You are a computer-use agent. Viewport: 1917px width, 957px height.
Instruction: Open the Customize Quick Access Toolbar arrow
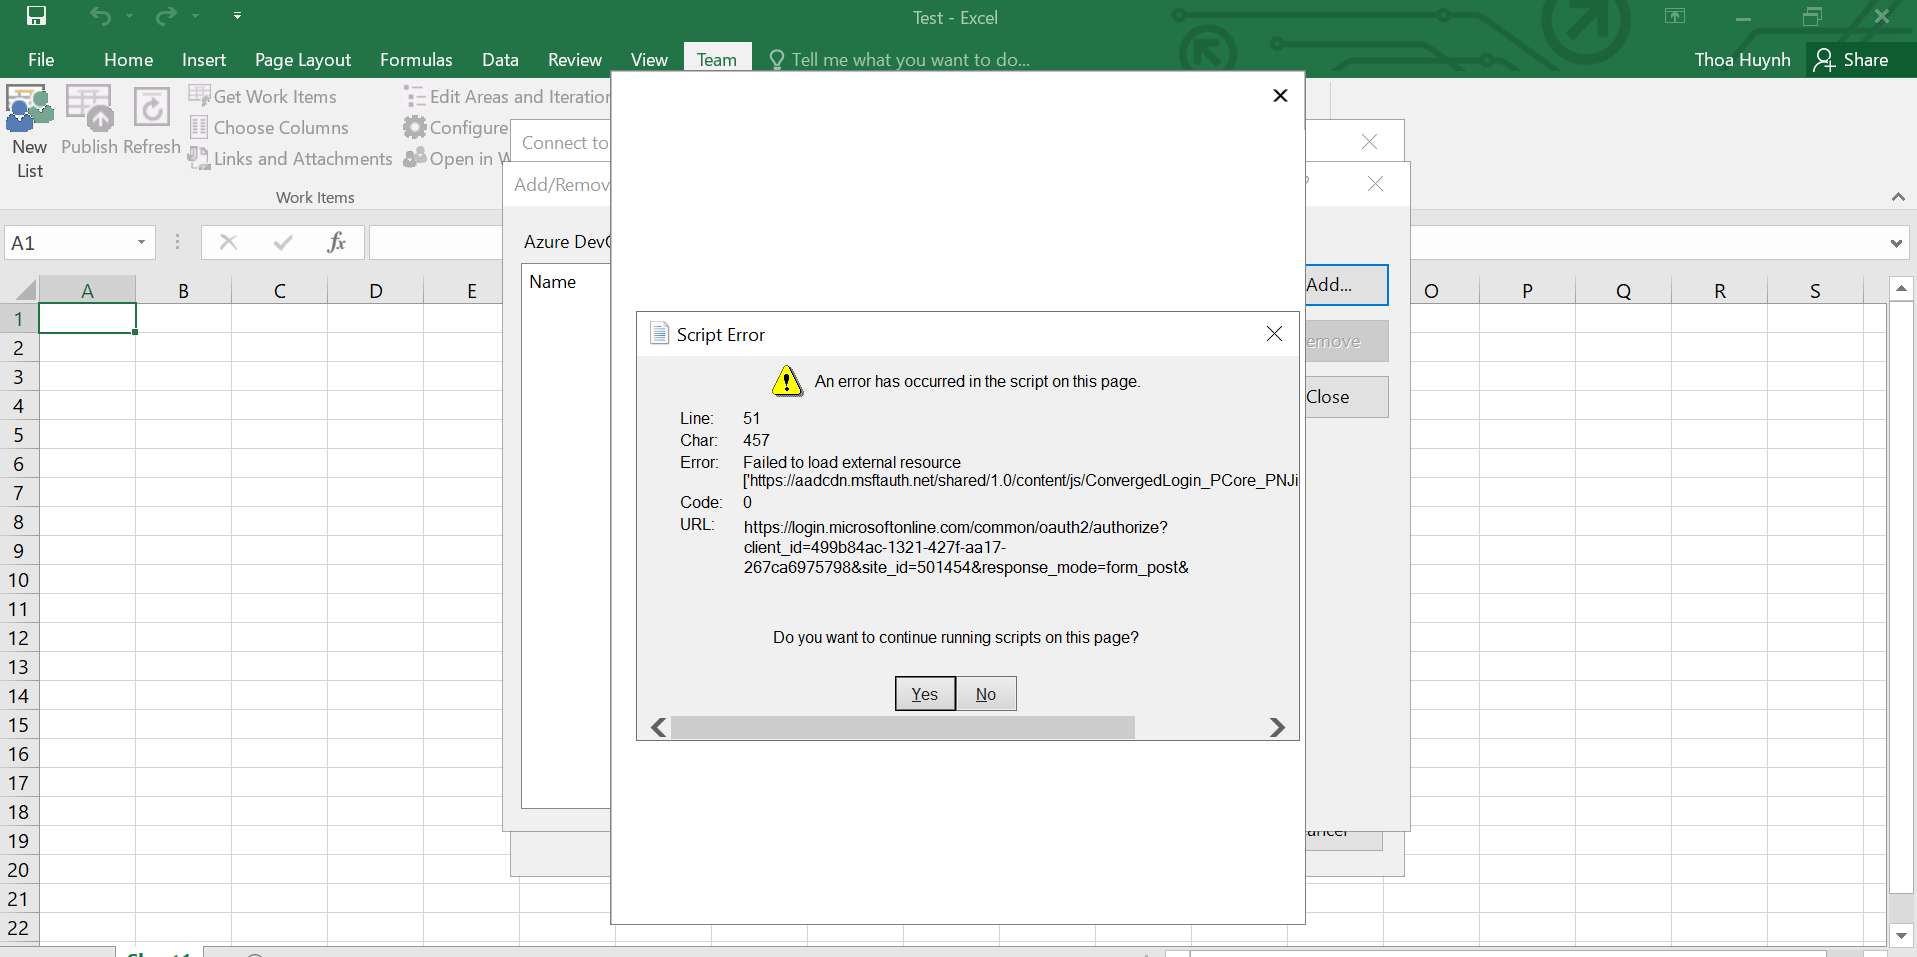coord(237,16)
